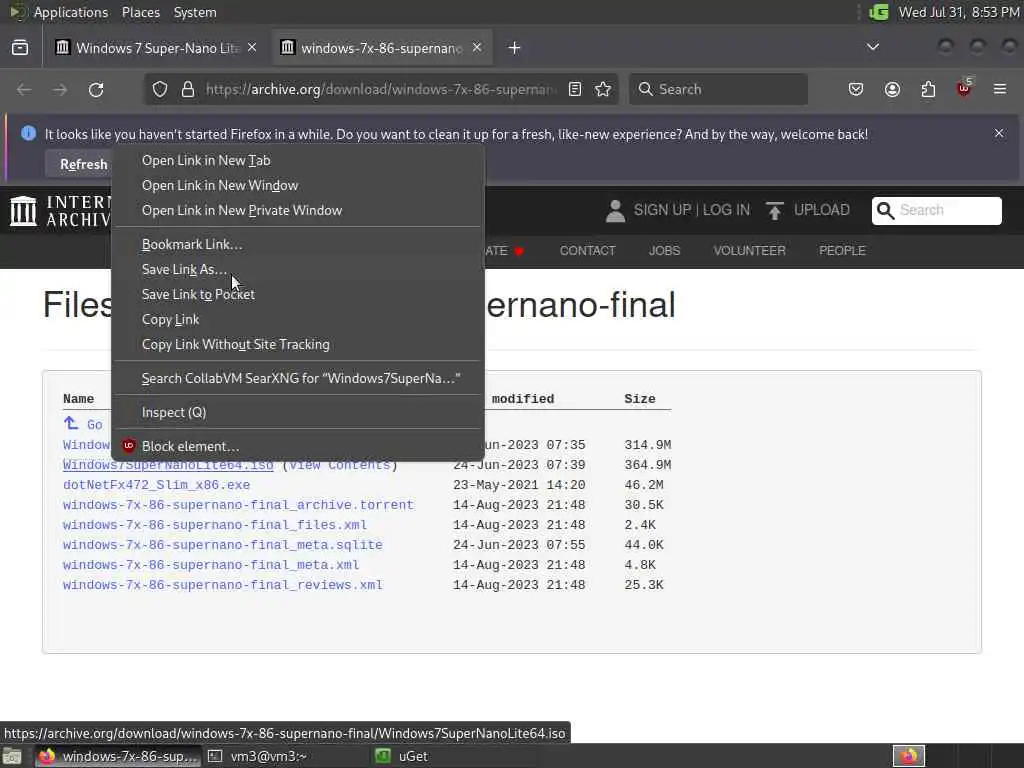Open the Firefox account icon
Screen dimensions: 1024x768
pyautogui.click(x=892, y=89)
